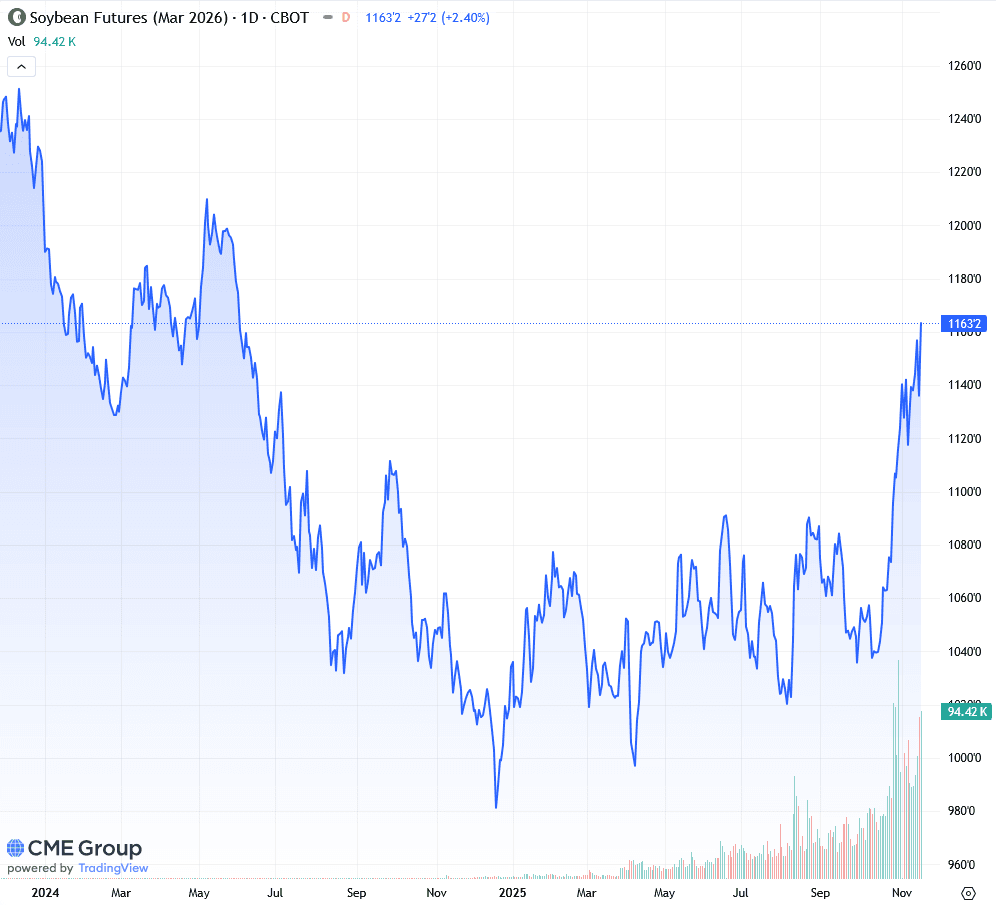Viewport: 996px width, 905px height.
Task: Click the 1260'0 price axis label
Action: point(964,66)
